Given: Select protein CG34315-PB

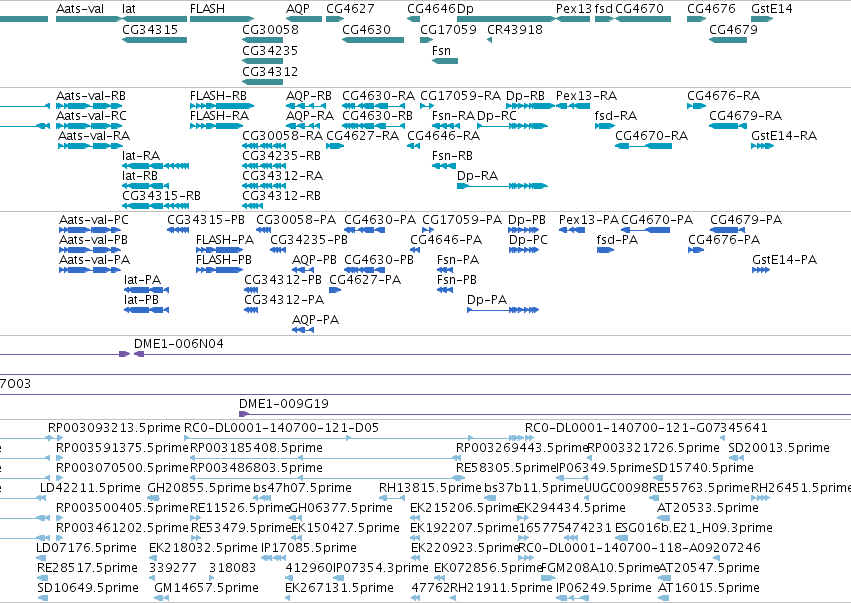Looking at the screenshot, I should pos(206,220).
